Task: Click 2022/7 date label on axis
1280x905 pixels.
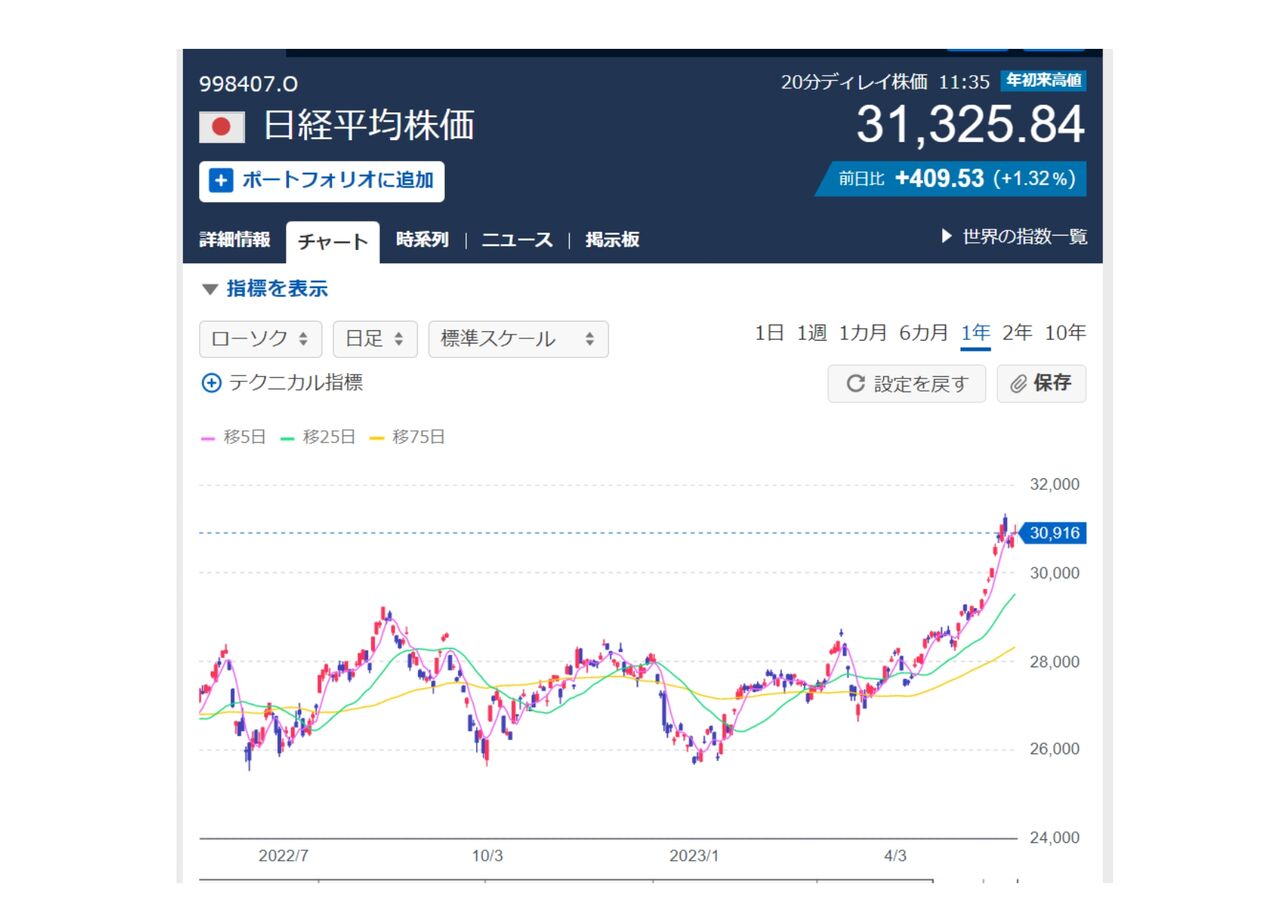Action: pyautogui.click(x=284, y=856)
